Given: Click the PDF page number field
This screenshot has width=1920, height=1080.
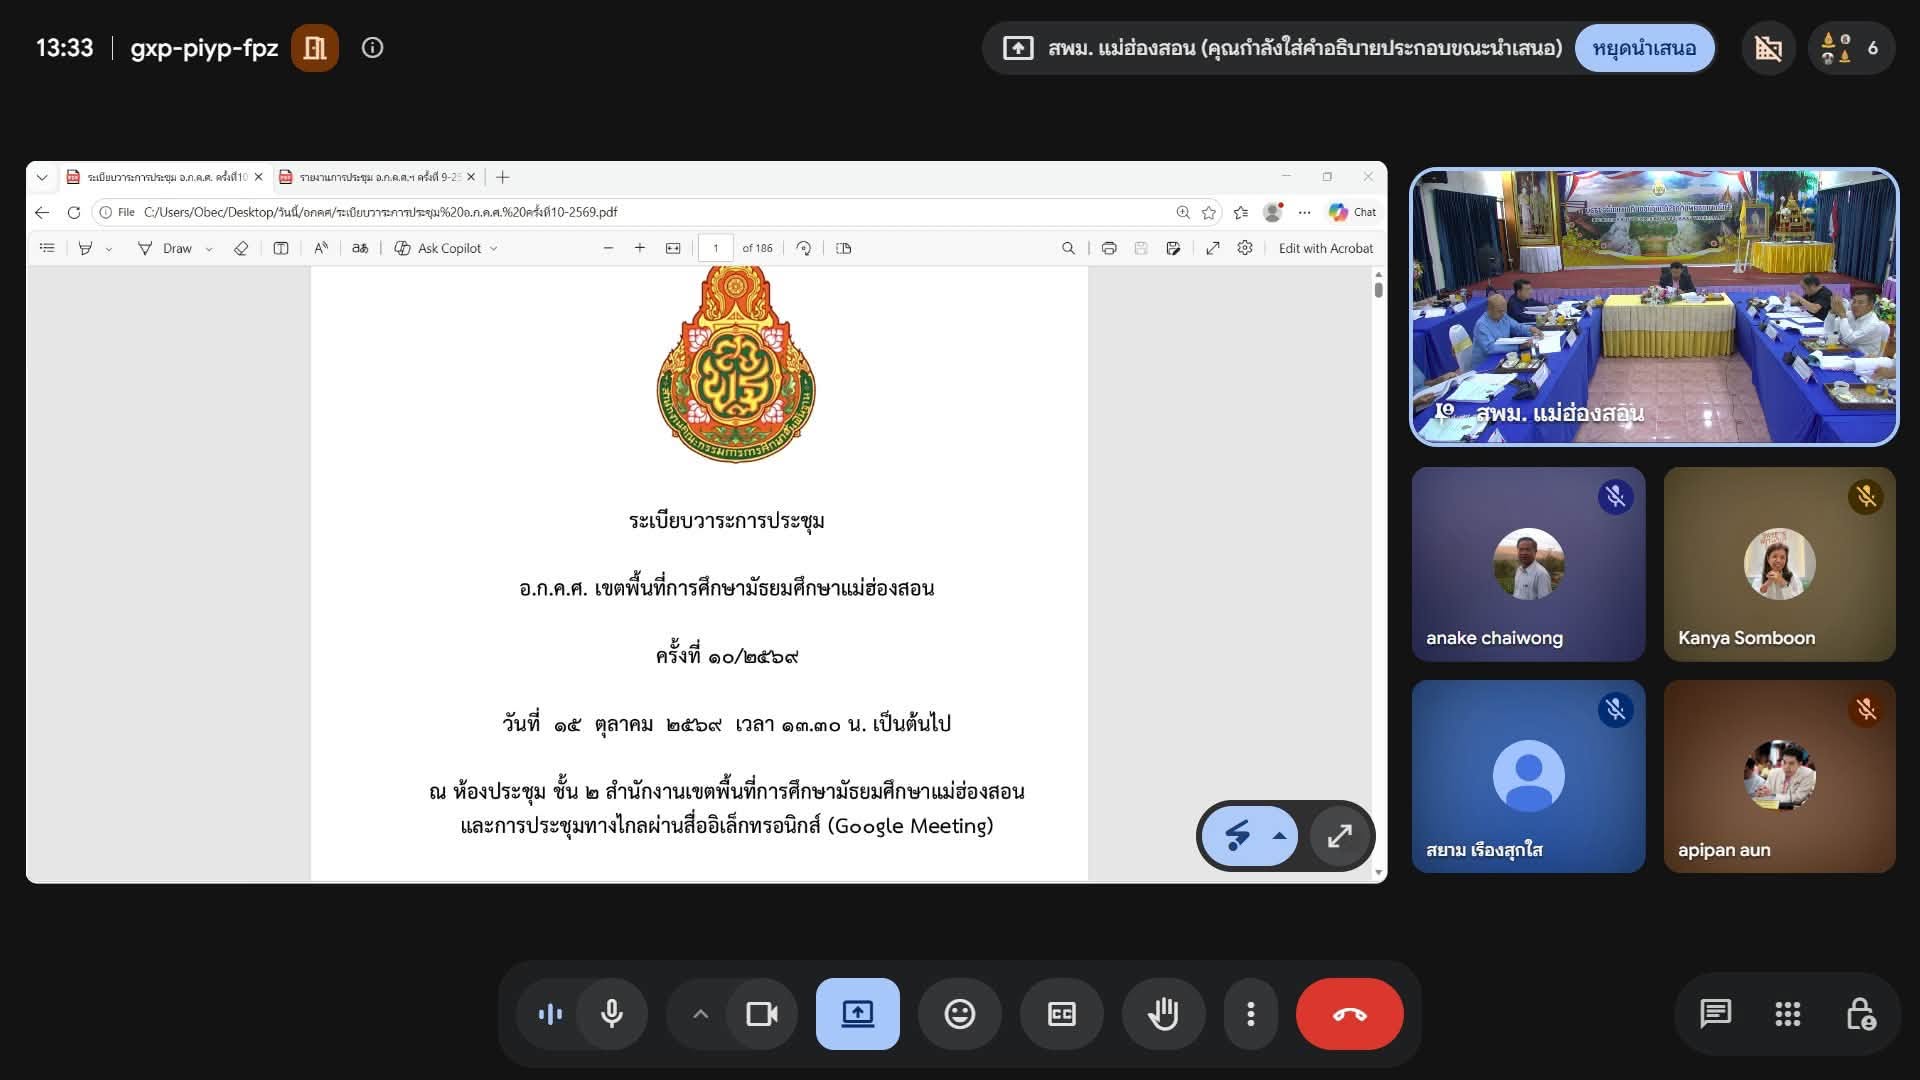Looking at the screenshot, I should (715, 248).
